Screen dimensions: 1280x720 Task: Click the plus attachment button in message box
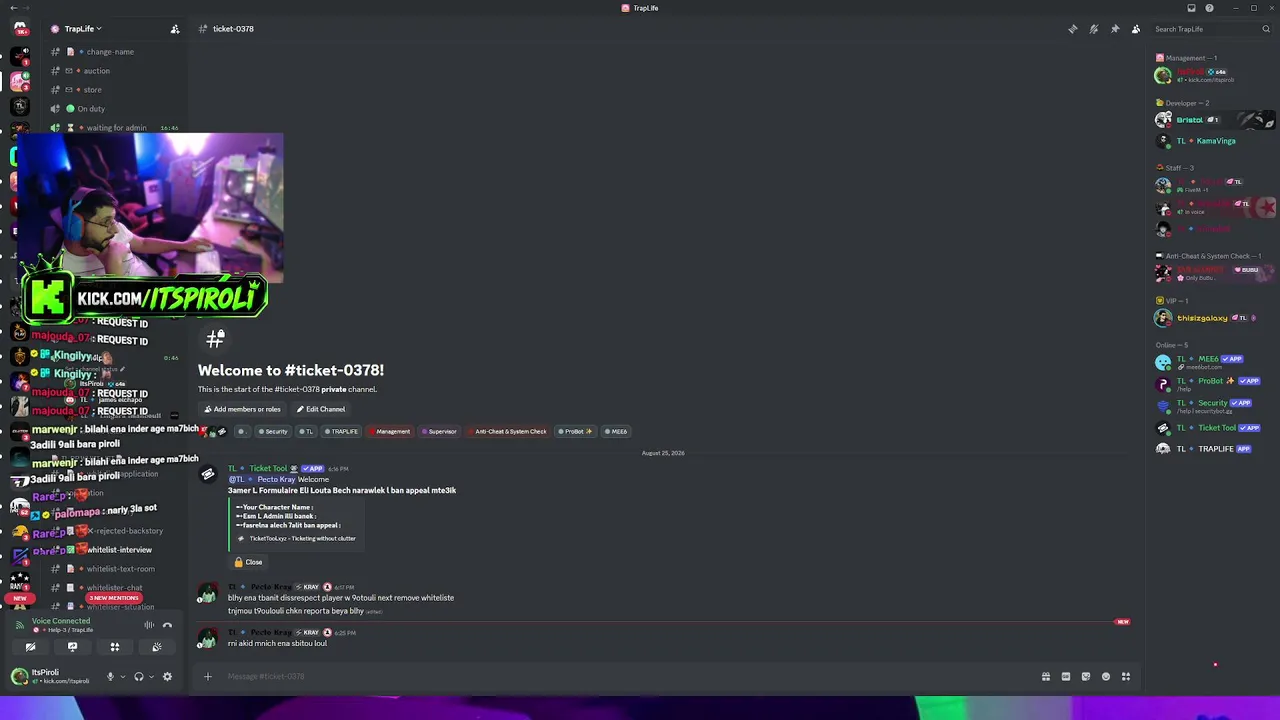tap(208, 677)
